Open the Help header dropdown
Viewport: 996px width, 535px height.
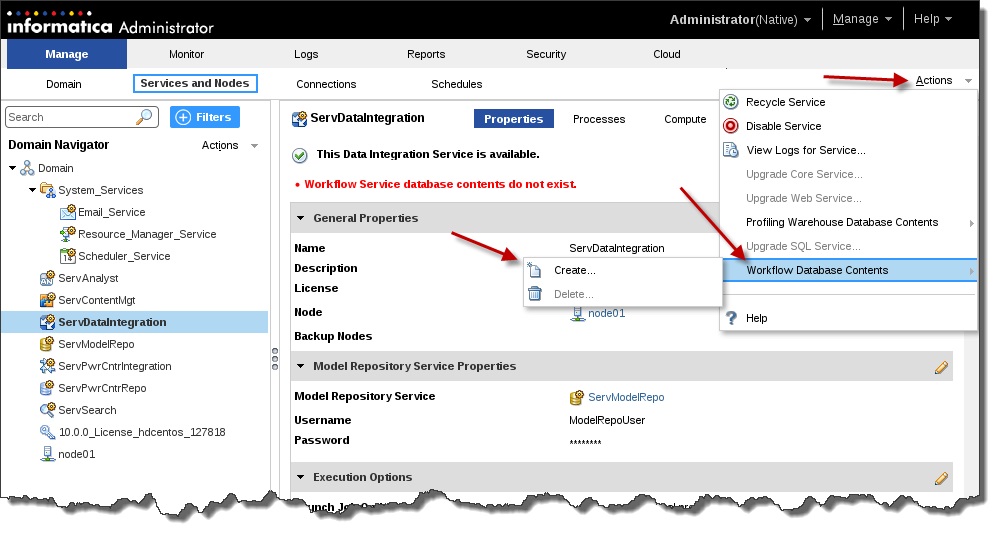click(932, 19)
